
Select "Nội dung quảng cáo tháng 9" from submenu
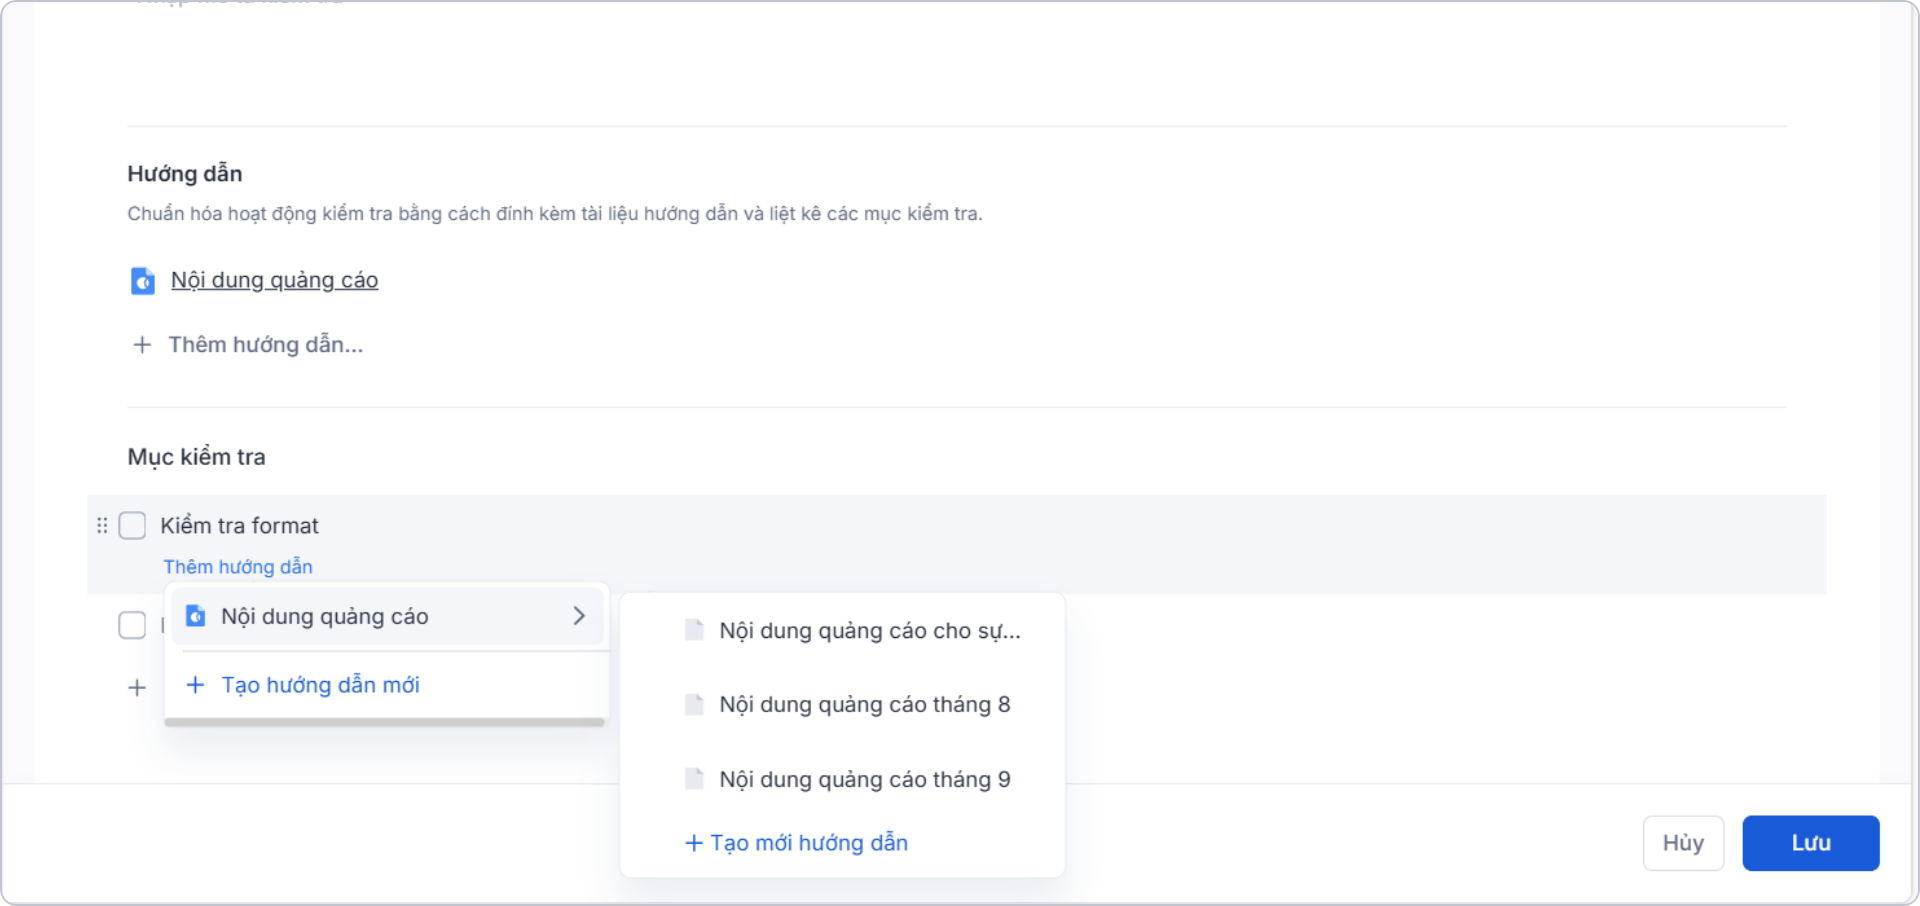[864, 779]
